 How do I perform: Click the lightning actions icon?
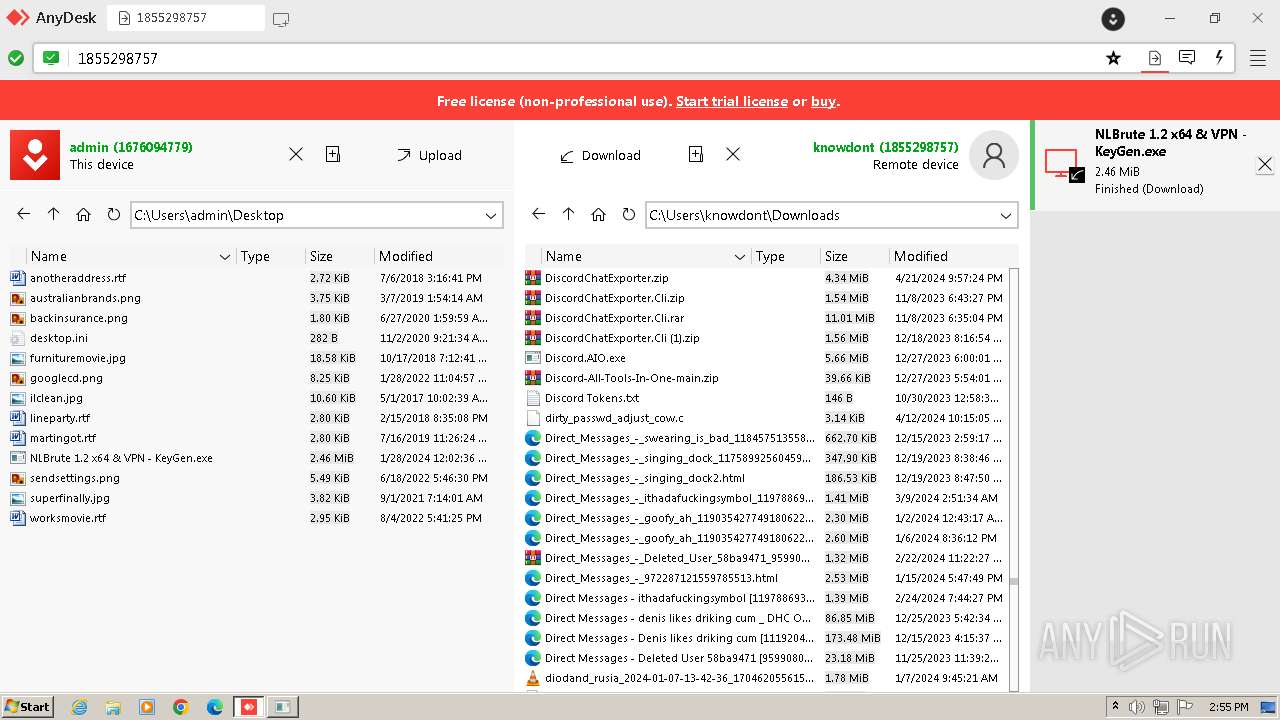[1219, 58]
